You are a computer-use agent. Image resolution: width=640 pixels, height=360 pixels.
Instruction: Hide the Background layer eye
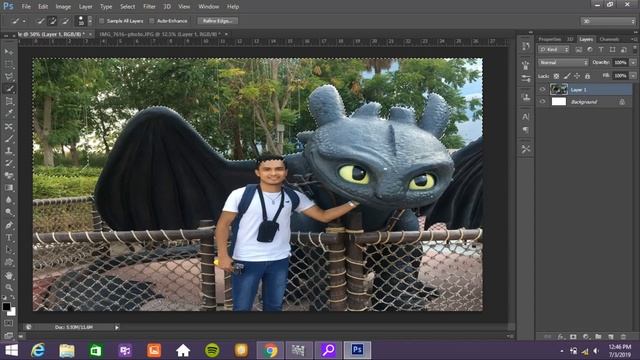[x=542, y=102]
